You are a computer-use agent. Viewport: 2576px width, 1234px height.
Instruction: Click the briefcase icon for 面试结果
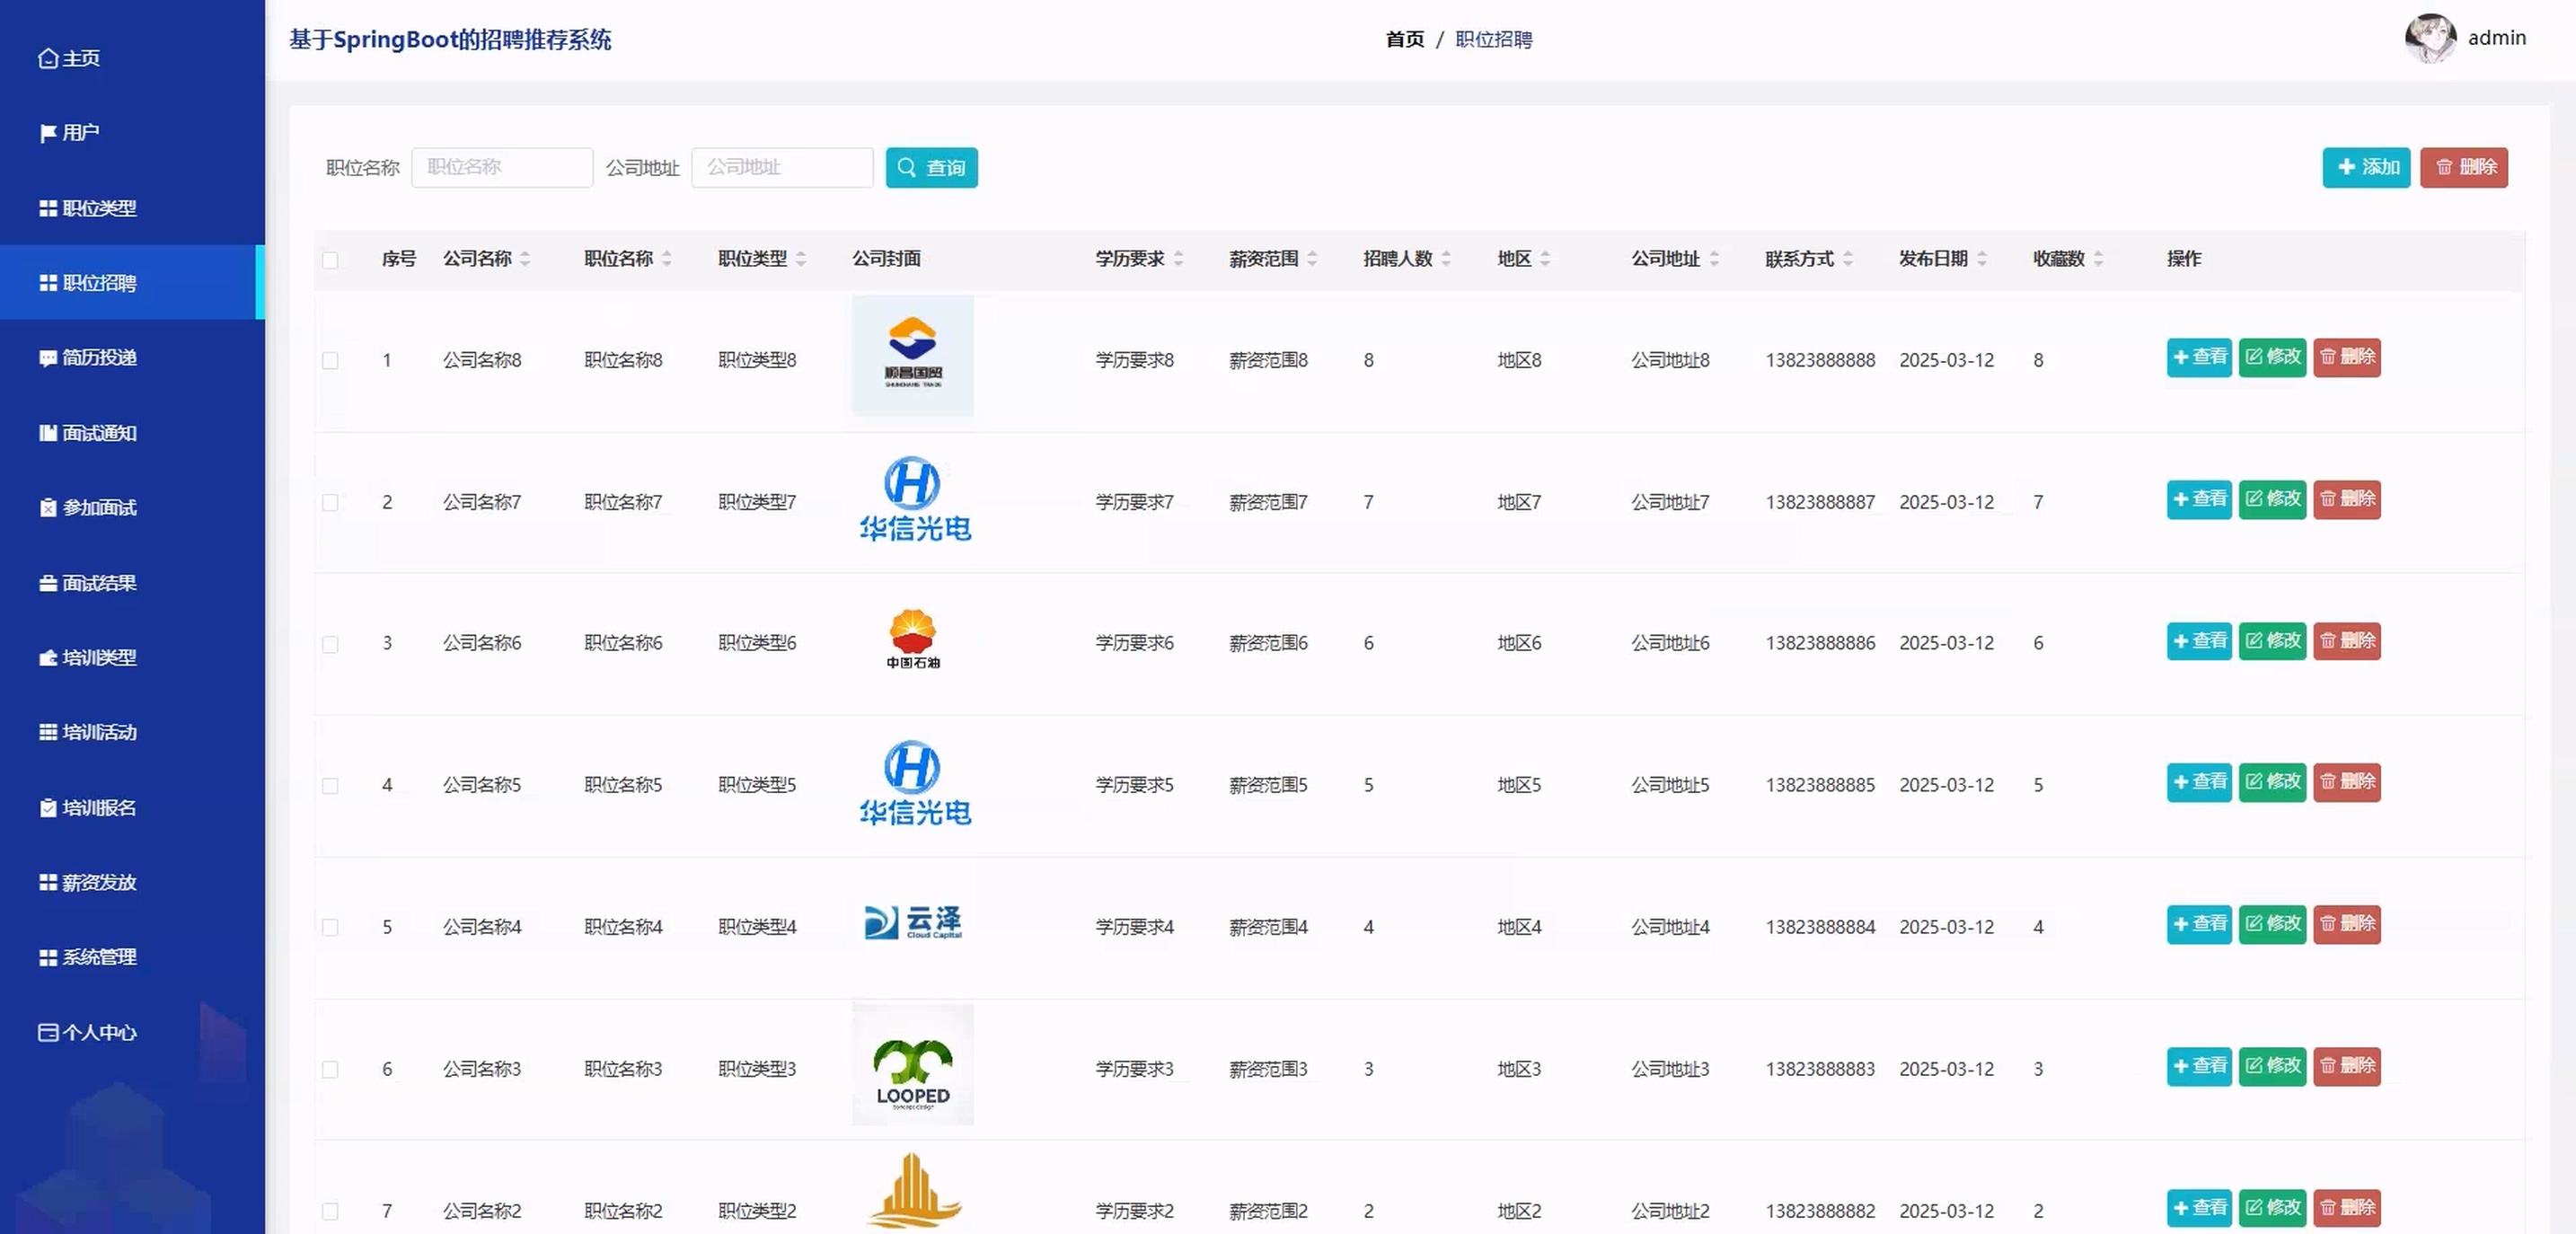tap(47, 583)
